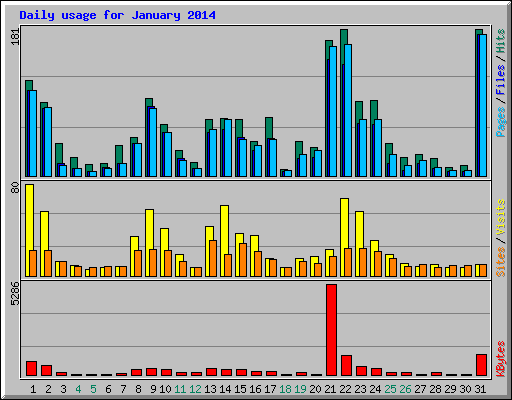Click day label 12 on the x-axis
Screen dimensions: 512x400
(x=195, y=389)
